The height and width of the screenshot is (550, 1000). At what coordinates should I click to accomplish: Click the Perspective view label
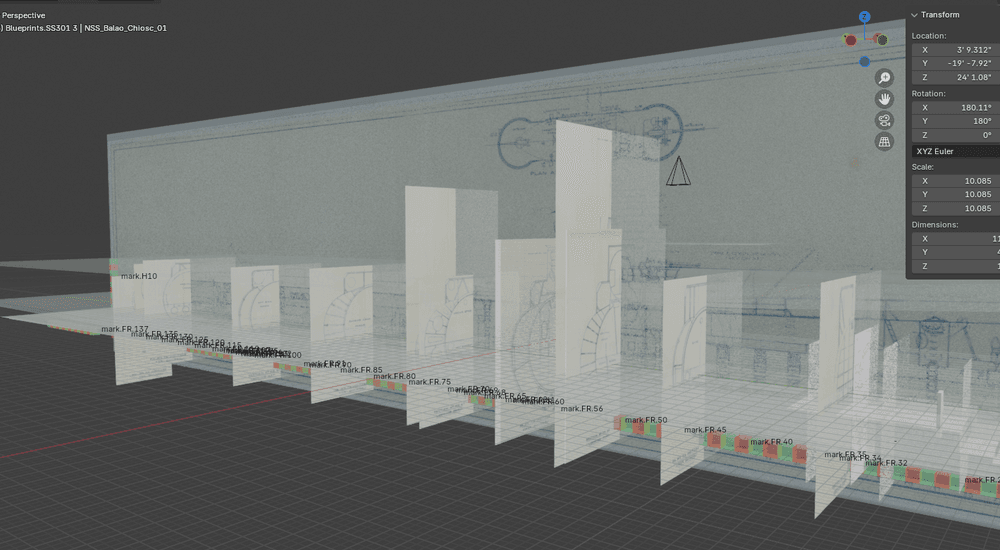point(24,15)
